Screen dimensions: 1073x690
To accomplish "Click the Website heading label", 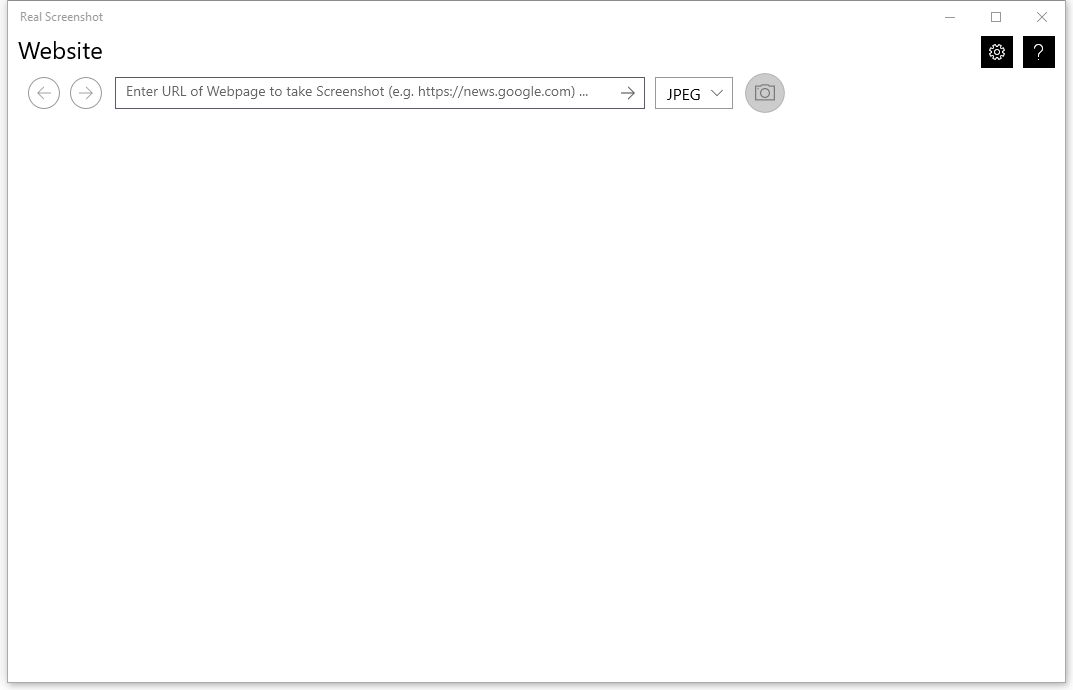I will 60,51.
